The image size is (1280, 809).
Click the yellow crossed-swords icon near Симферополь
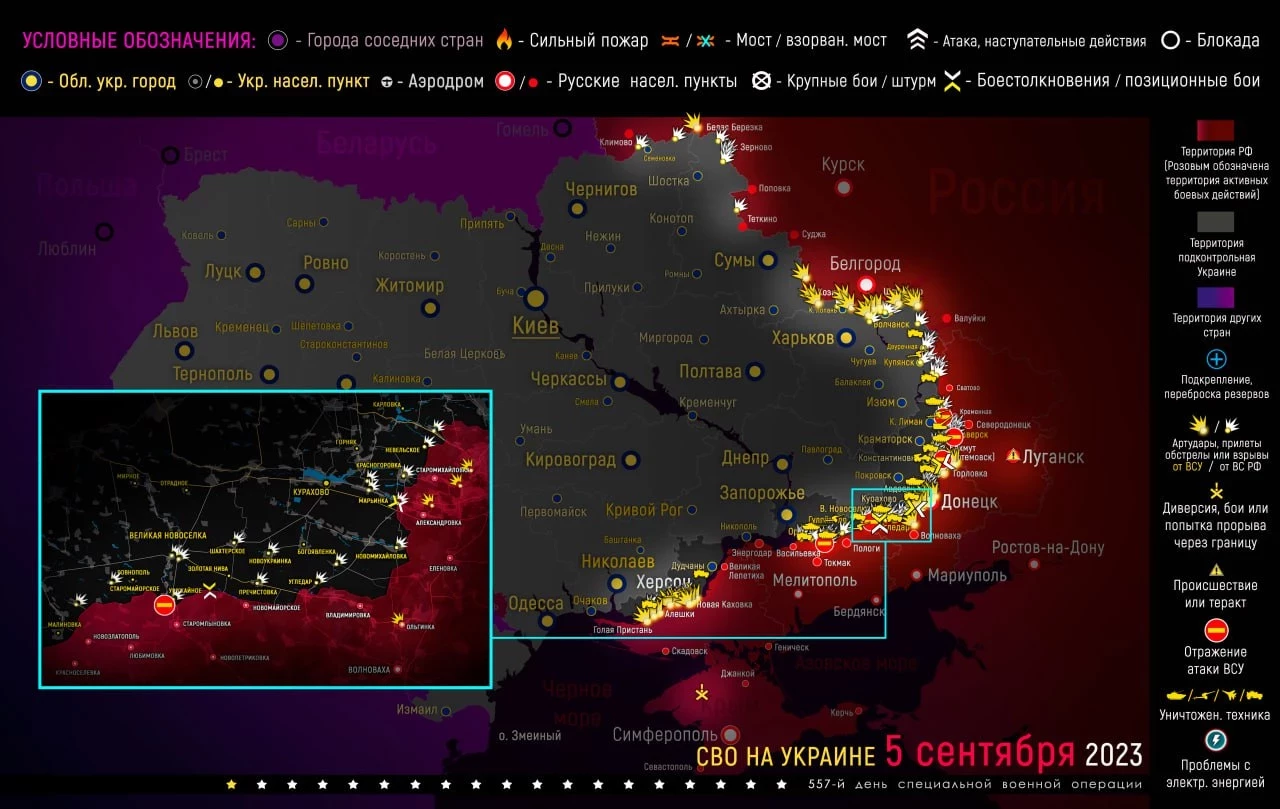pyautogui.click(x=702, y=691)
